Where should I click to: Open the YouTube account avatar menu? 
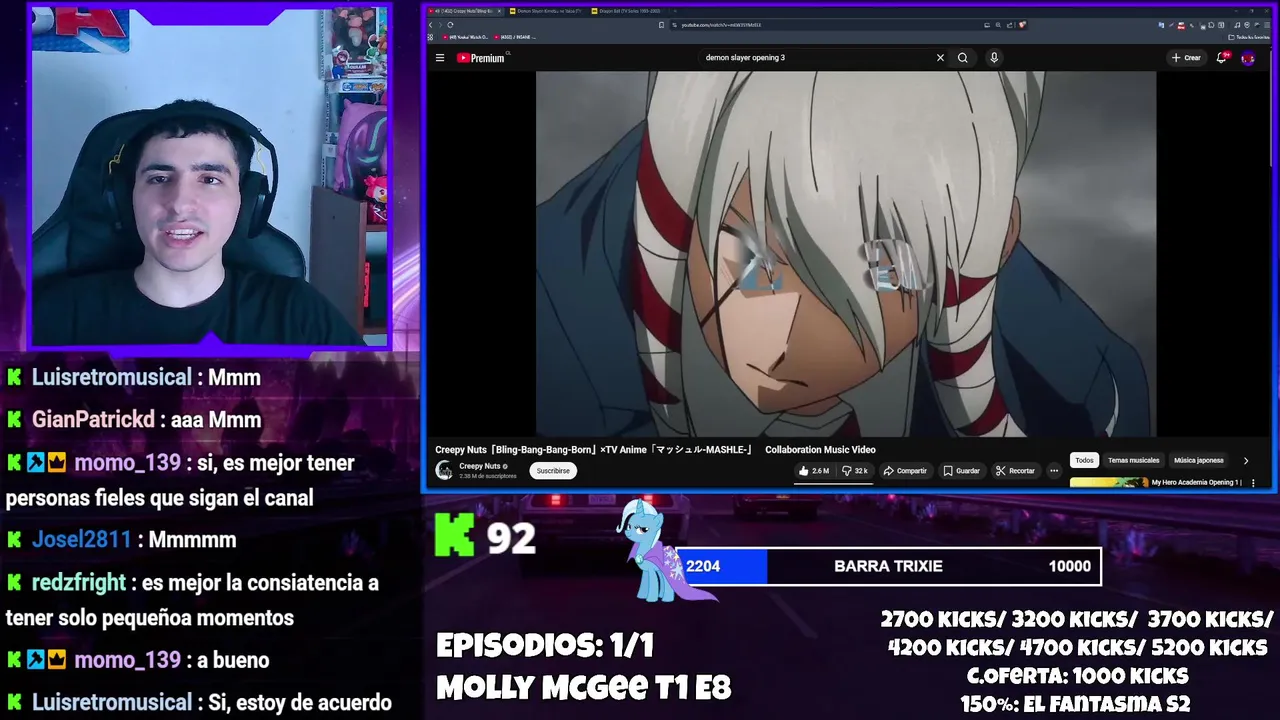[1248, 58]
